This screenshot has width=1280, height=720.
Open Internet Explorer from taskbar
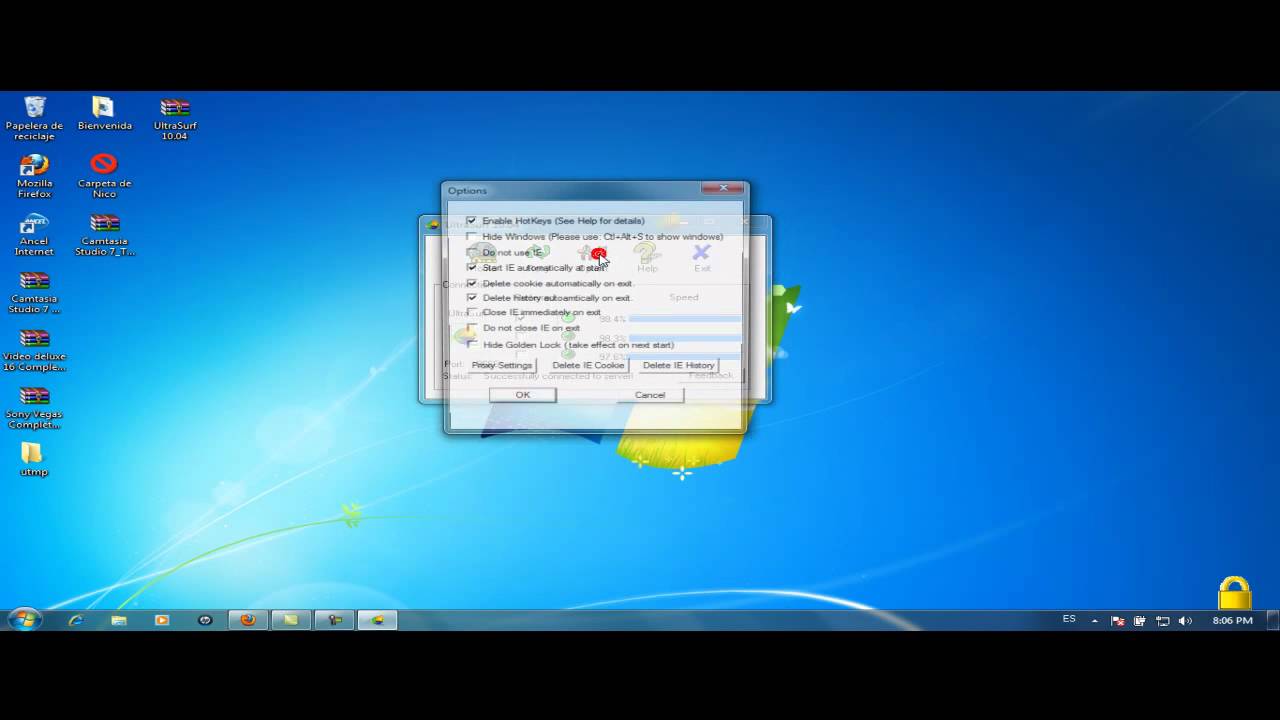[75, 620]
